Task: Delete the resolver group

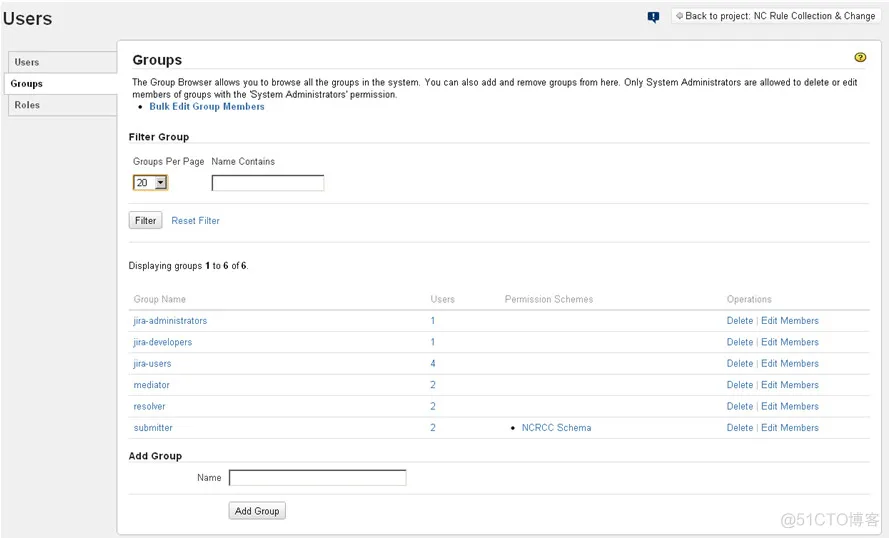Action: click(740, 406)
